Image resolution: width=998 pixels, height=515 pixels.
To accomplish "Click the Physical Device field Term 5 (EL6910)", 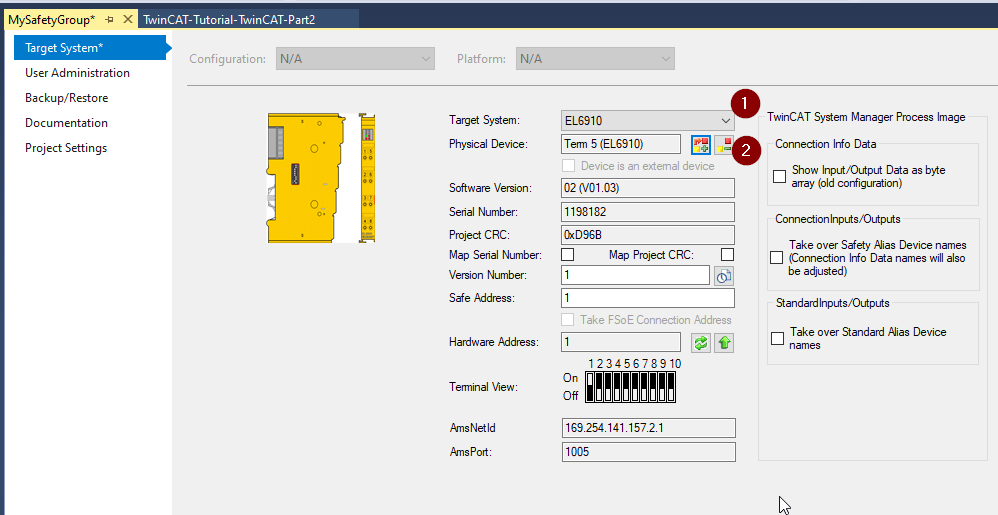I will point(621,144).
